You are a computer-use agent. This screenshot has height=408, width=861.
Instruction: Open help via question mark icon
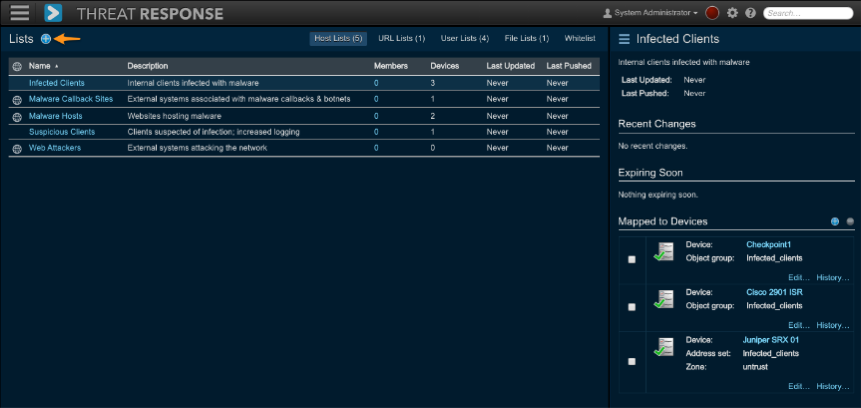point(750,13)
